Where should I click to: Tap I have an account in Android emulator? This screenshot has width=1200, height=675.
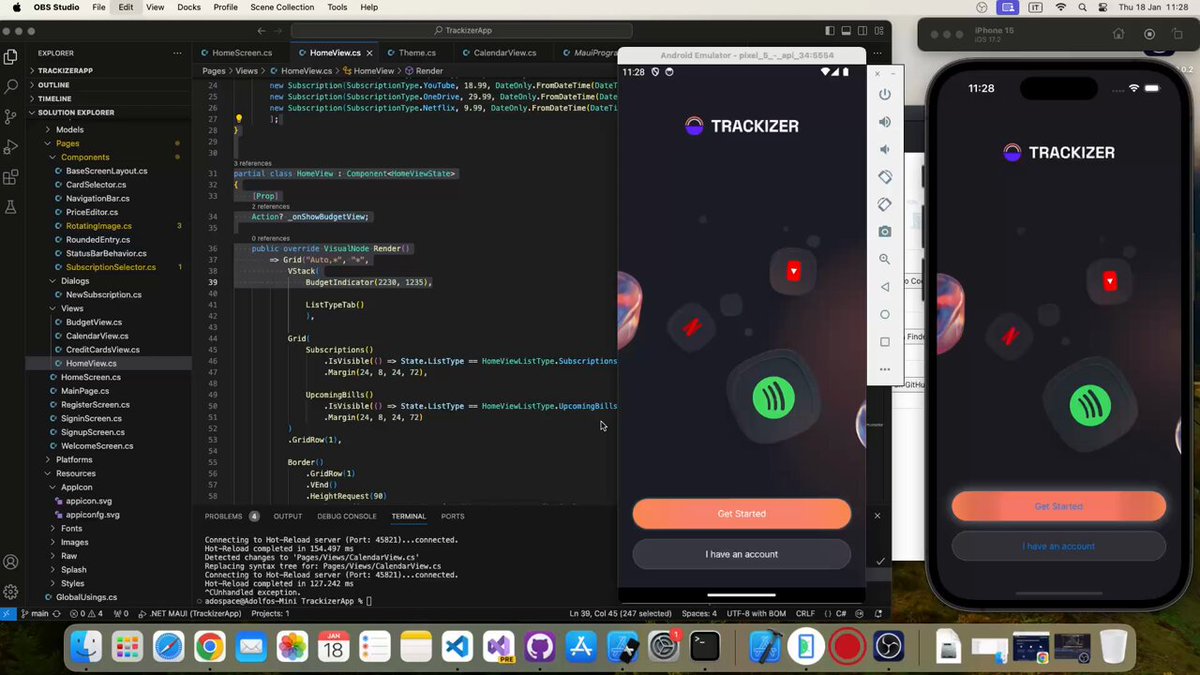(x=742, y=554)
